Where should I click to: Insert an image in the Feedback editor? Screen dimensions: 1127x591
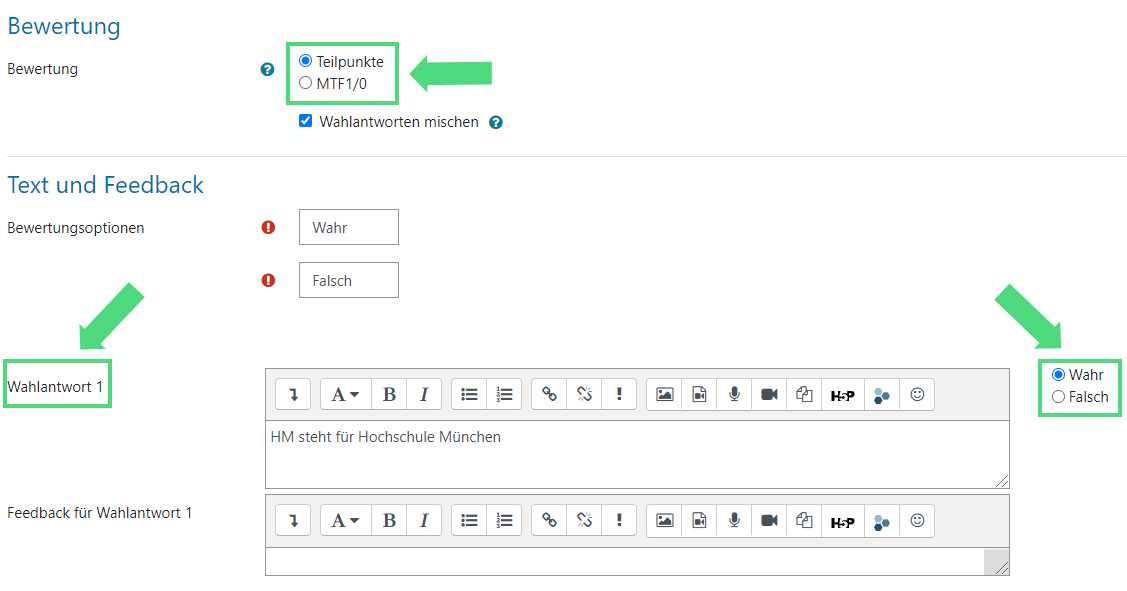pyautogui.click(x=665, y=521)
